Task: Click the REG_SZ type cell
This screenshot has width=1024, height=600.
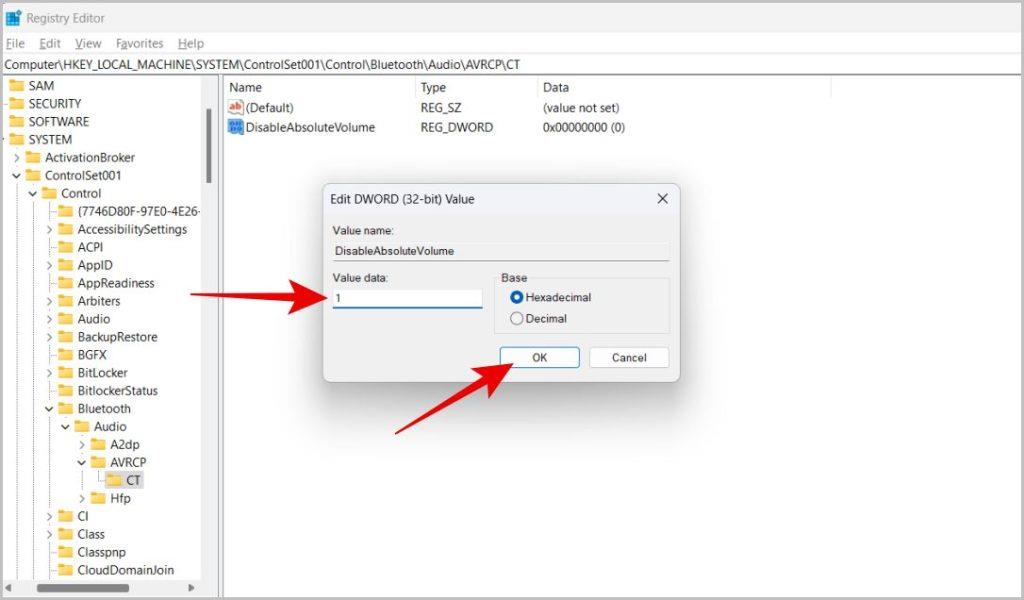Action: click(441, 108)
